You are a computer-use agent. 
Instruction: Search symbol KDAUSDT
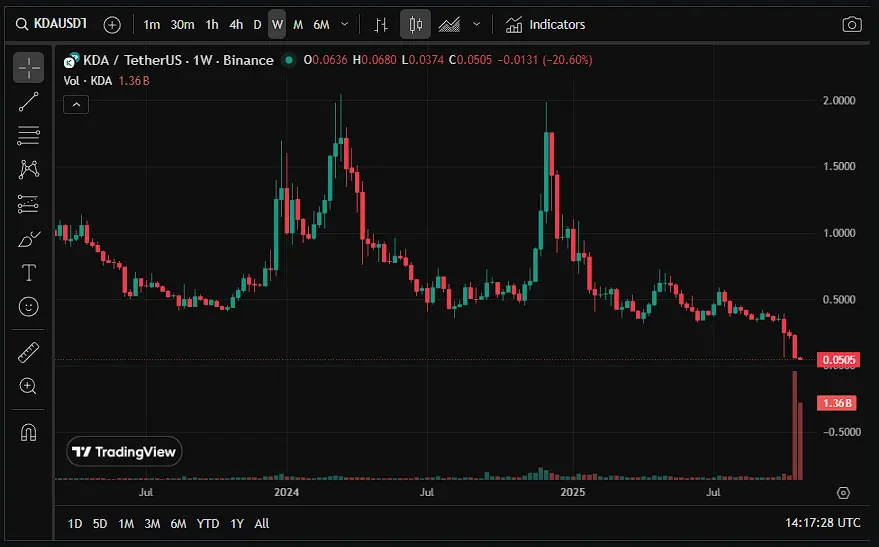click(x=52, y=24)
